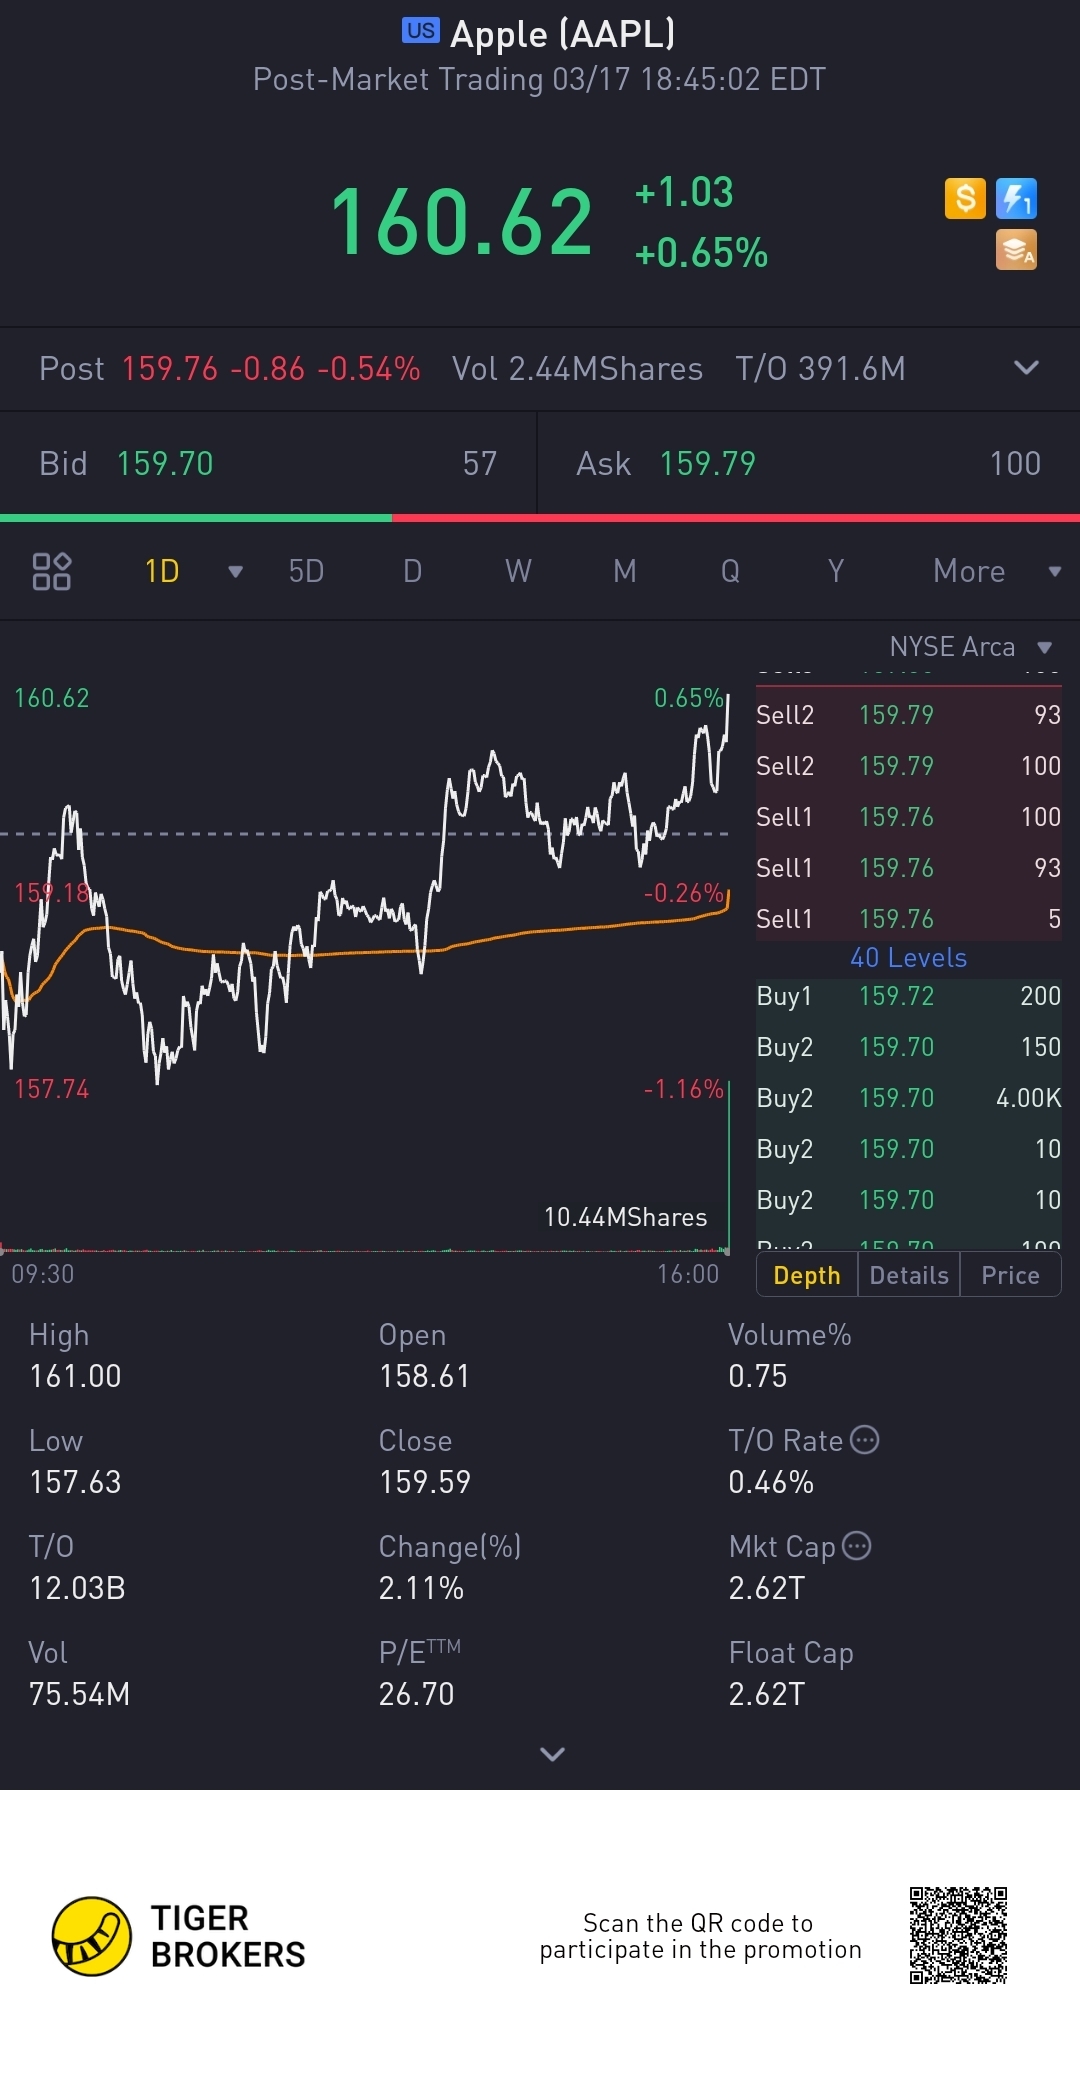Image resolution: width=1080 pixels, height=2083 pixels.
Task: Switch to the M monthly chart
Action: (x=625, y=571)
